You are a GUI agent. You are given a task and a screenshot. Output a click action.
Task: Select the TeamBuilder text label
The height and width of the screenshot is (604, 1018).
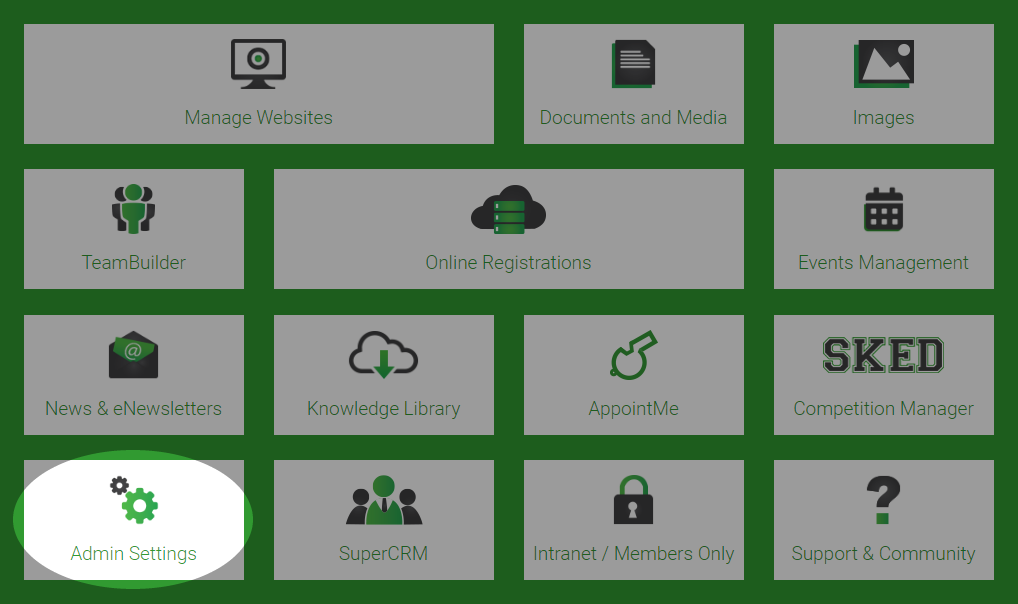[134, 262]
